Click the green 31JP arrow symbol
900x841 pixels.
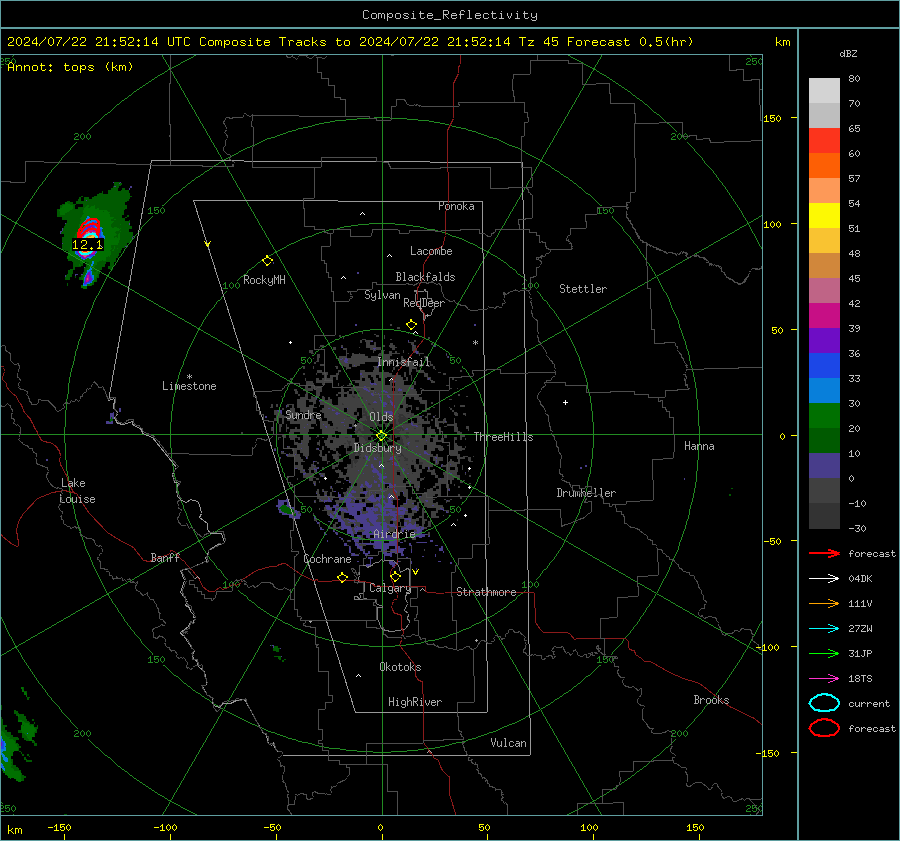(x=824, y=653)
